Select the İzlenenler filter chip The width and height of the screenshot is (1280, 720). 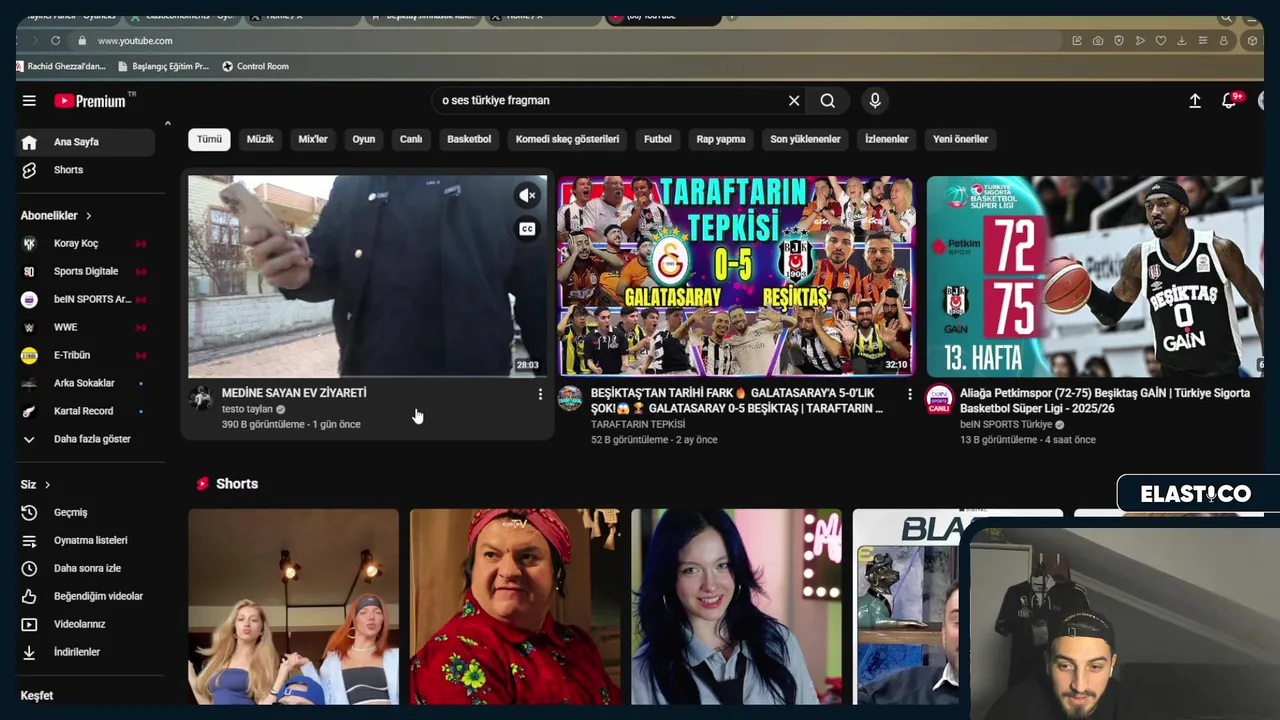(887, 139)
